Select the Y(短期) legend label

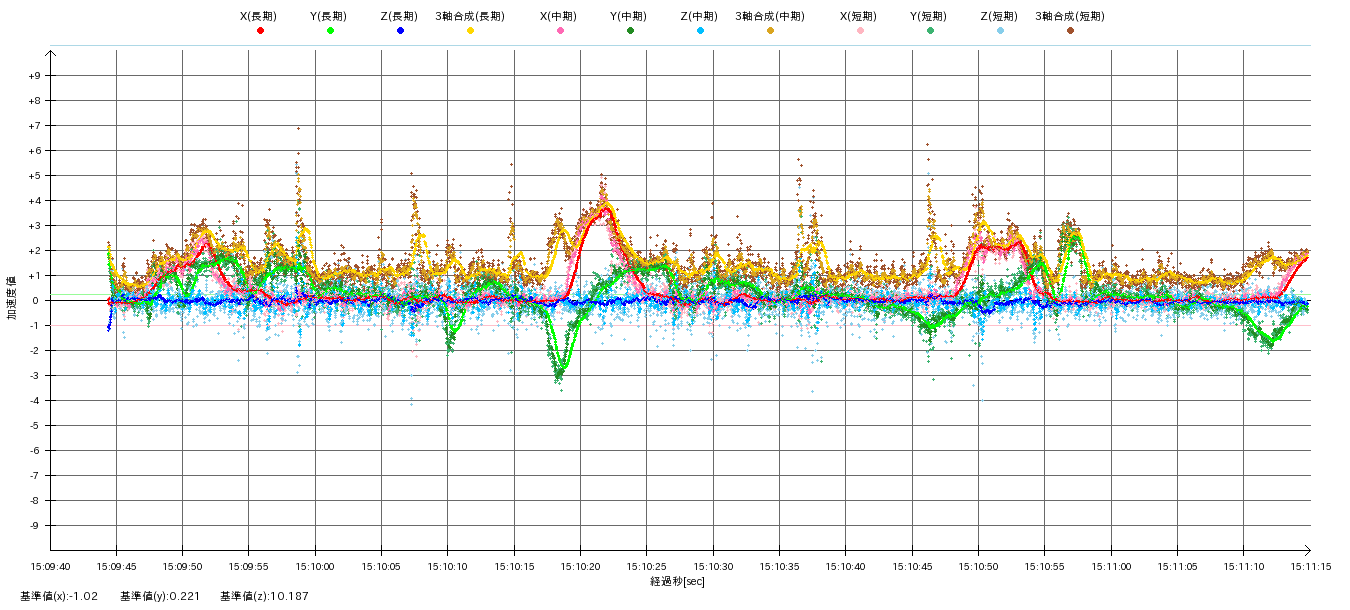(x=929, y=16)
